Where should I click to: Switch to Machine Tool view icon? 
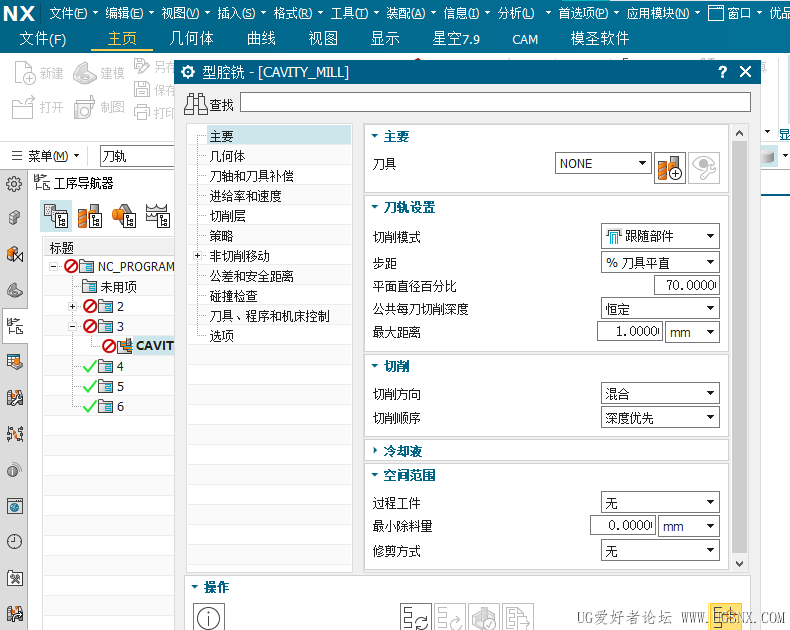click(89, 216)
